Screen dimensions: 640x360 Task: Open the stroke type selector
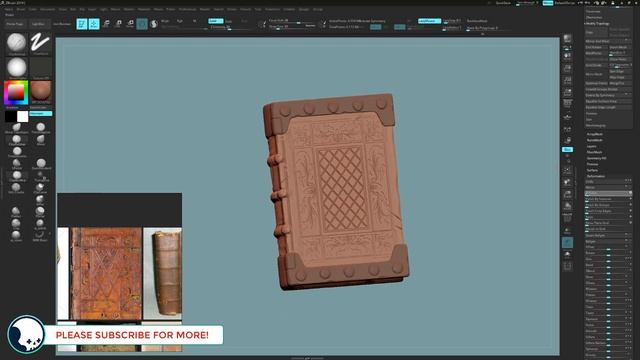[x=40, y=43]
